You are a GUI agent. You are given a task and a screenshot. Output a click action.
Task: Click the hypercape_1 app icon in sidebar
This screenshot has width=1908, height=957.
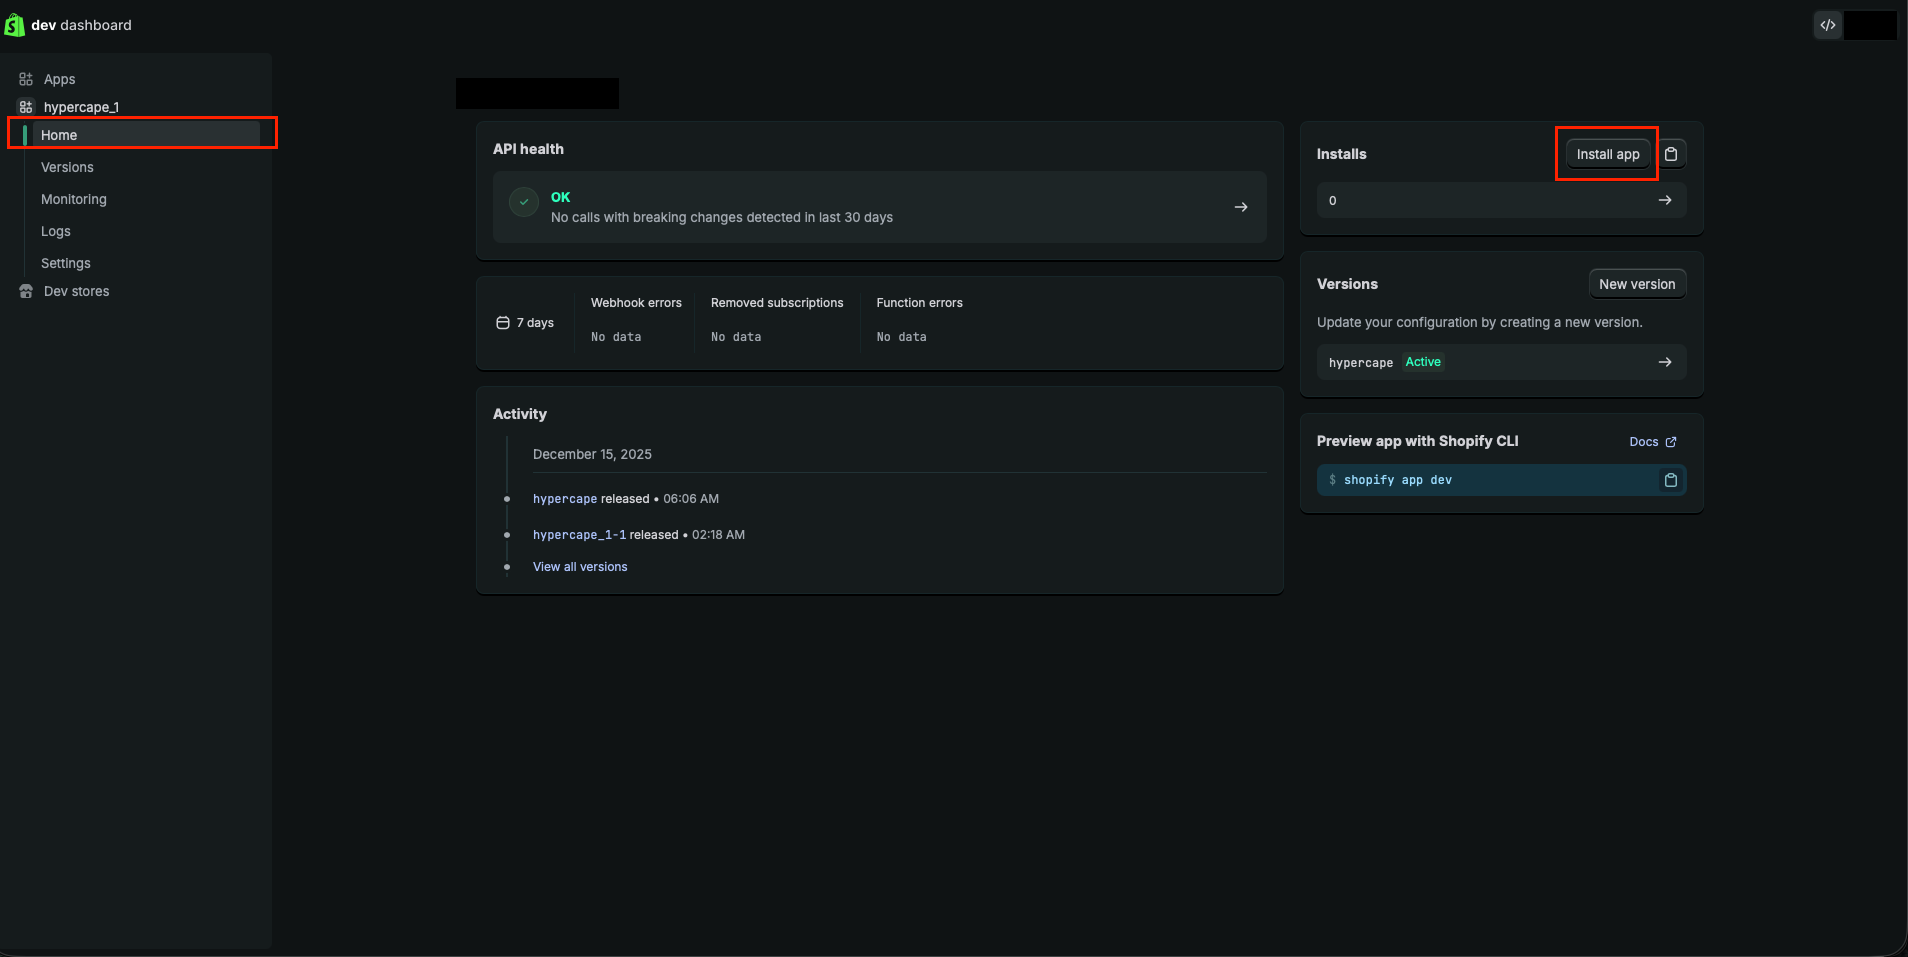[26, 107]
